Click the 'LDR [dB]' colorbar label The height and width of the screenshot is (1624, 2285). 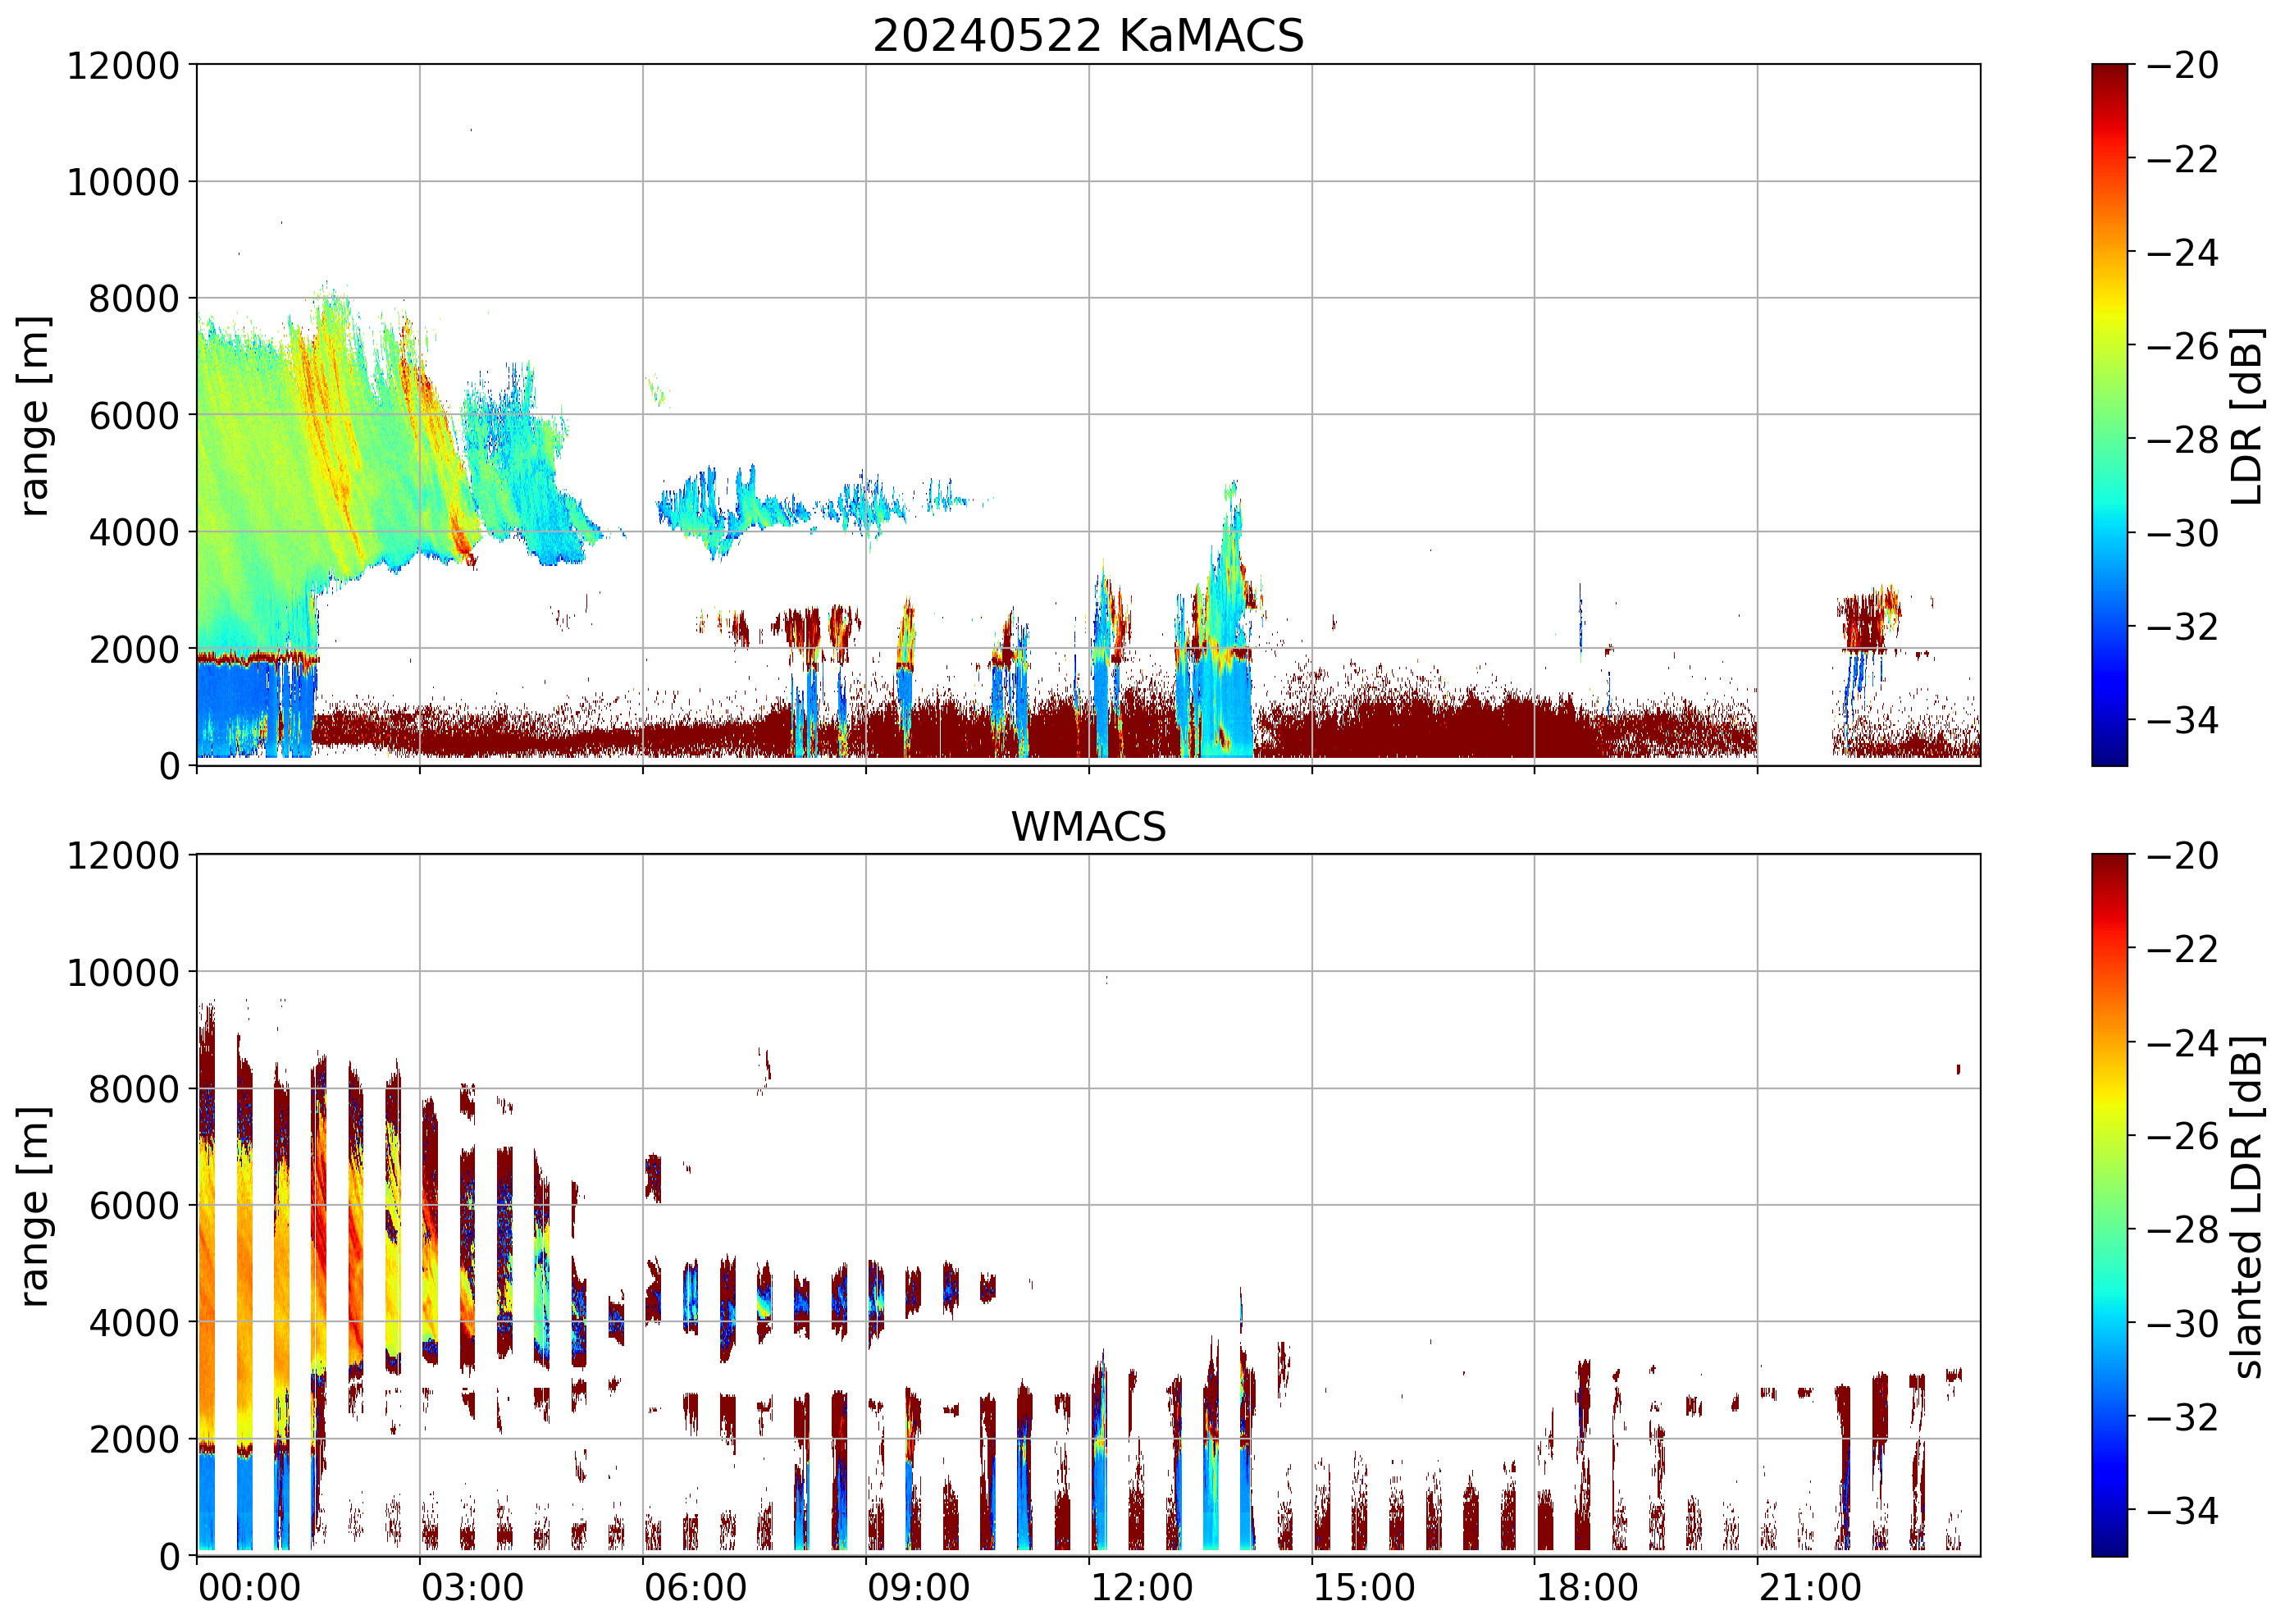tap(2246, 415)
